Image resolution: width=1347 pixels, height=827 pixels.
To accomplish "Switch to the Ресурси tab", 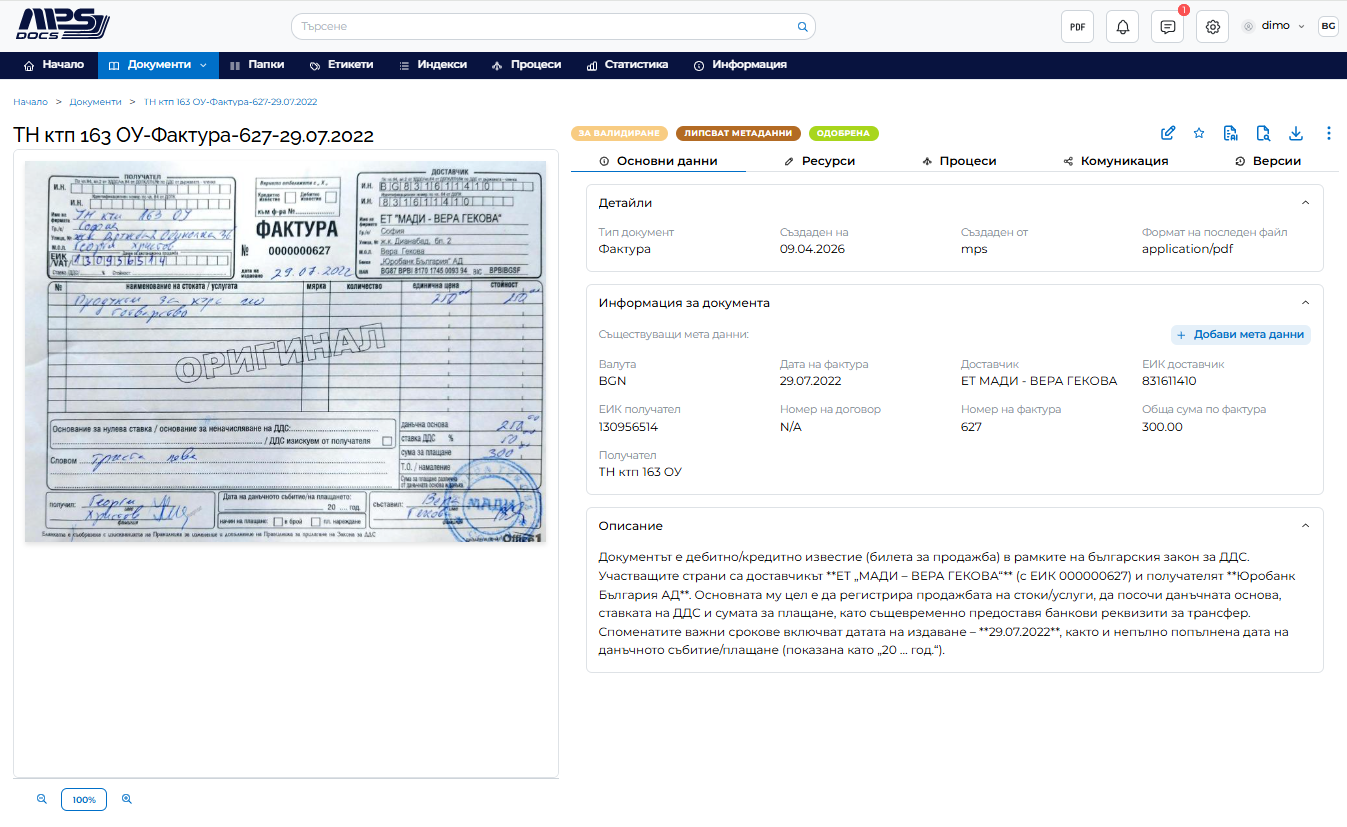I will [x=820, y=161].
